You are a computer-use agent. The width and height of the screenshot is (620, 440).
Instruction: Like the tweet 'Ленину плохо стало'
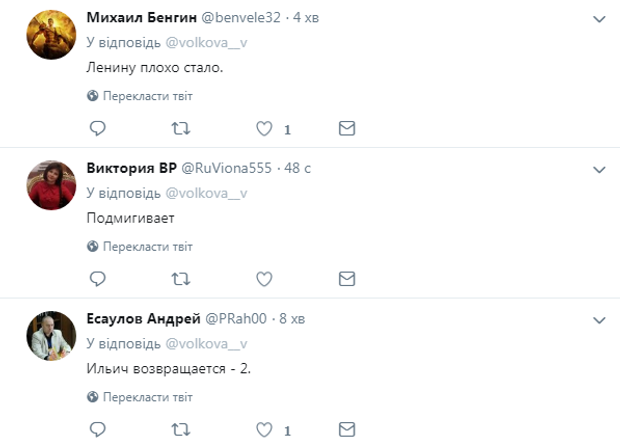pyautogui.click(x=265, y=129)
